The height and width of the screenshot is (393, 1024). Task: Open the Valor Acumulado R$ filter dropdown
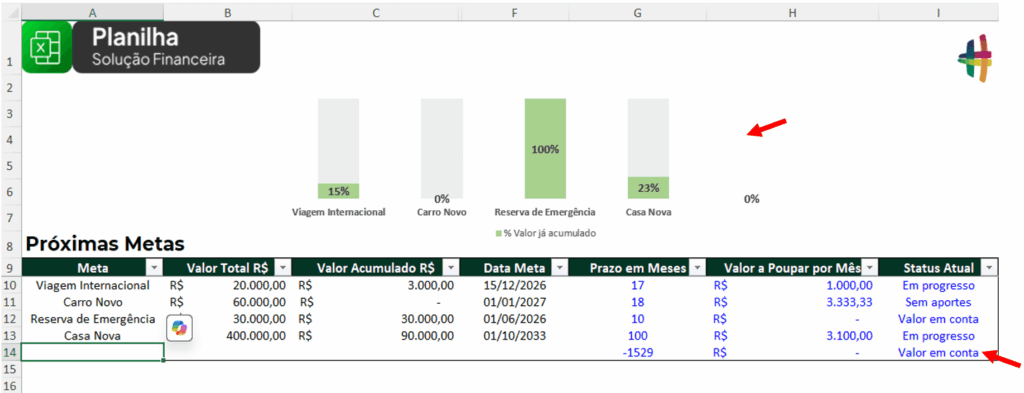(x=451, y=268)
